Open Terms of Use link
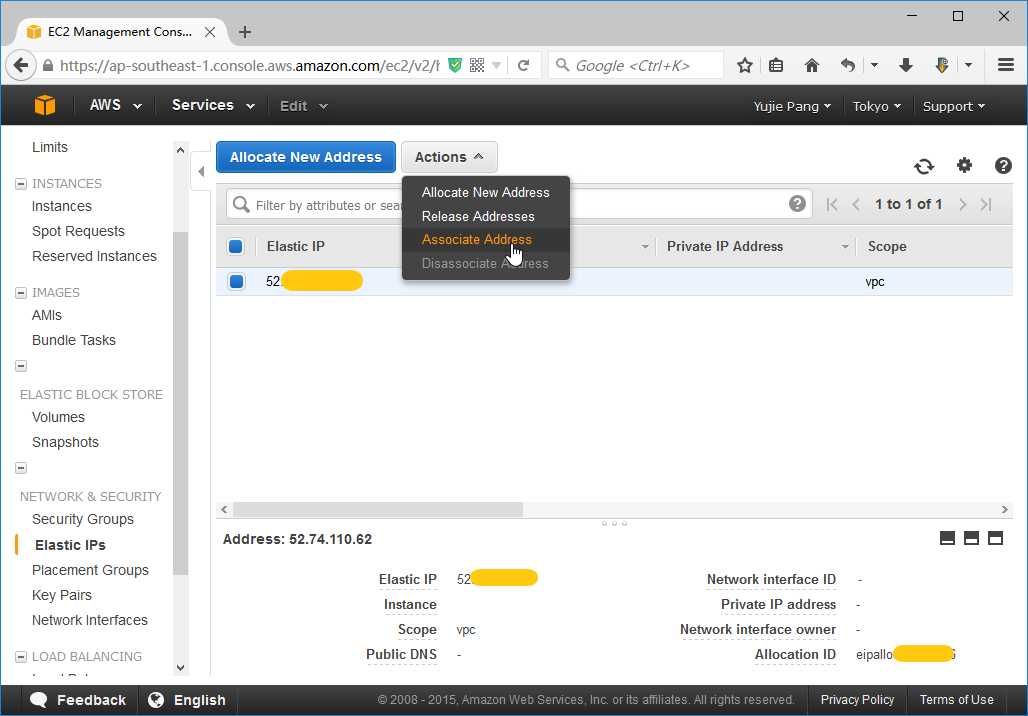This screenshot has width=1028, height=716. pos(956,700)
